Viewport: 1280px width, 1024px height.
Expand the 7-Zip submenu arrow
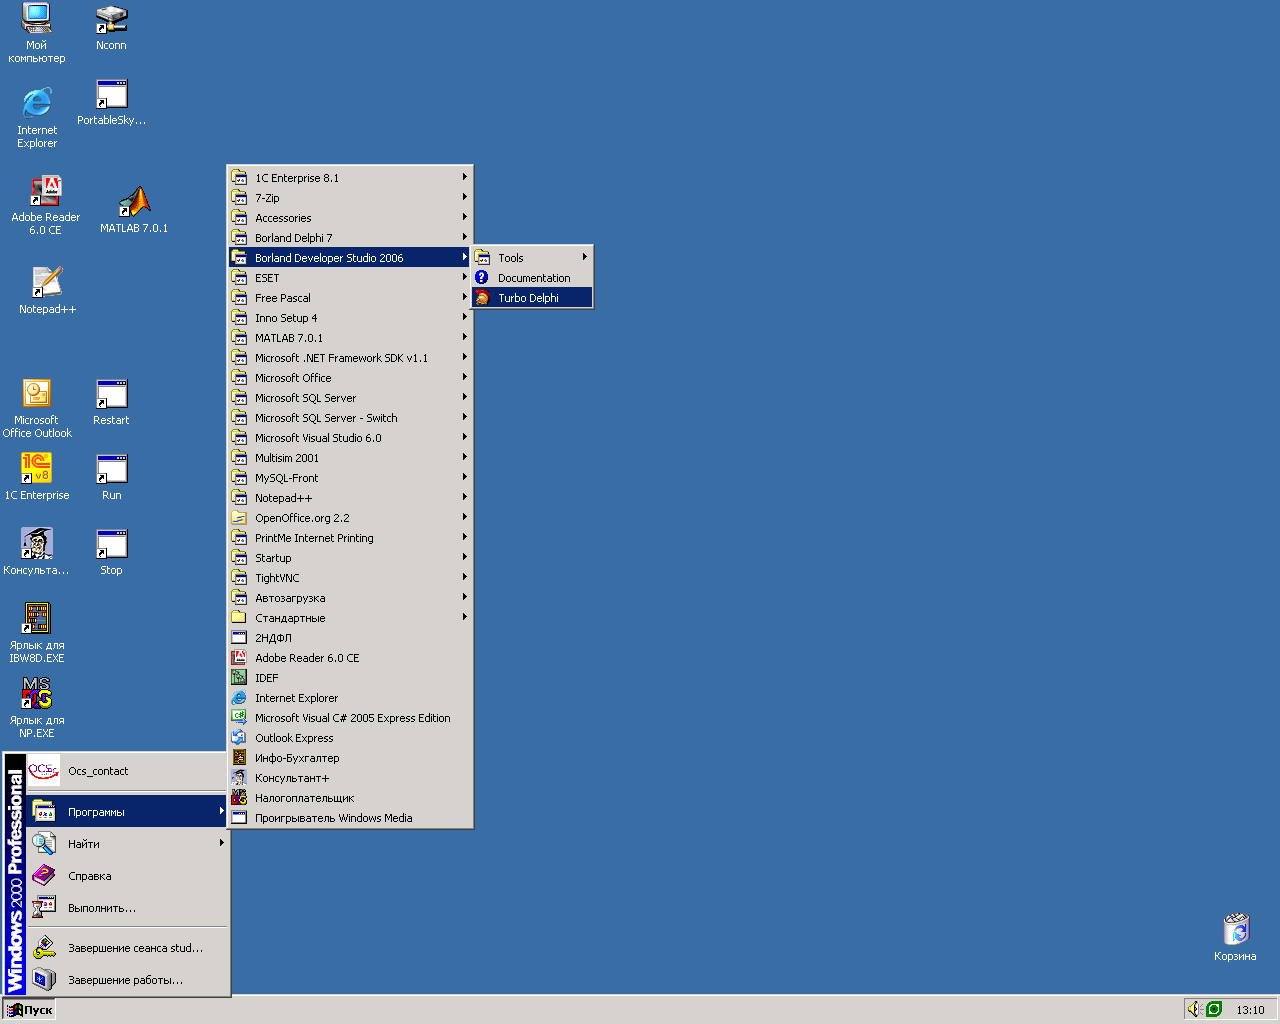(x=465, y=197)
